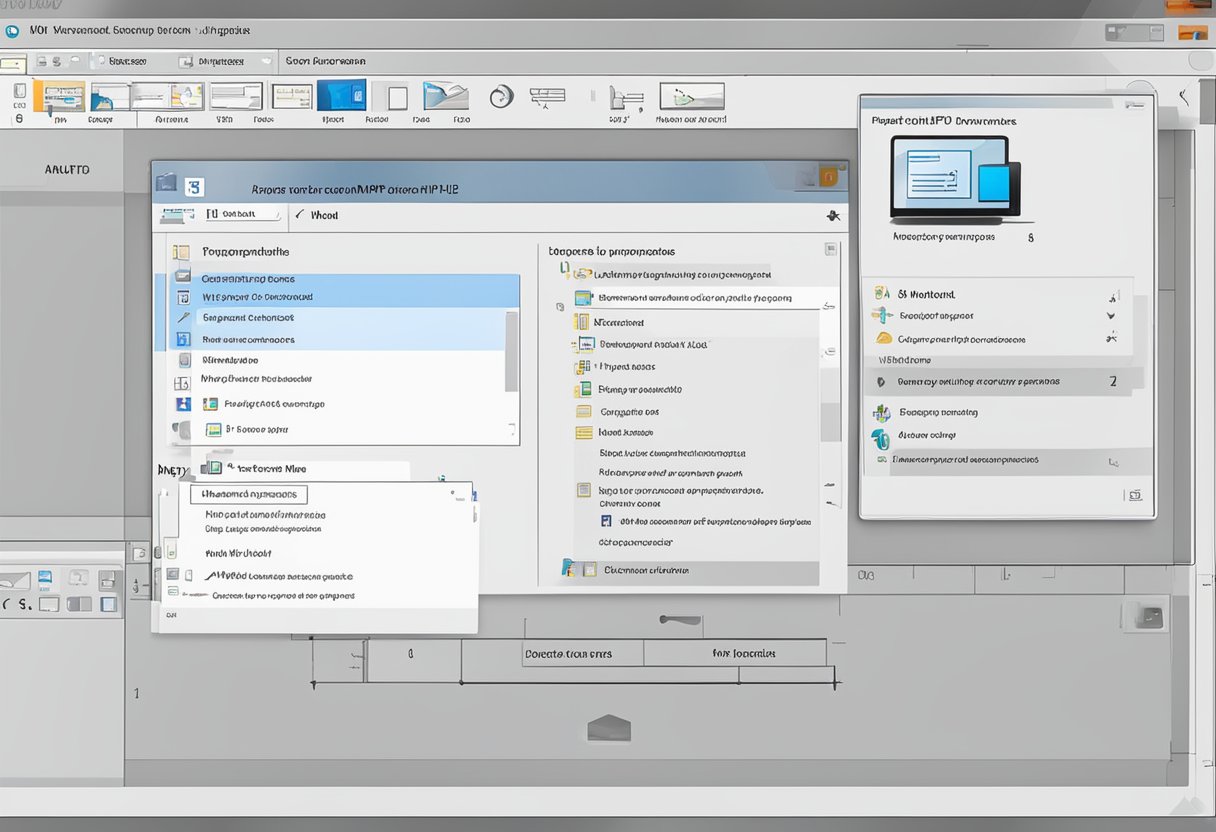
Task: Click the yellow warning triangle in the side panel
Action: pyautogui.click(x=881, y=339)
